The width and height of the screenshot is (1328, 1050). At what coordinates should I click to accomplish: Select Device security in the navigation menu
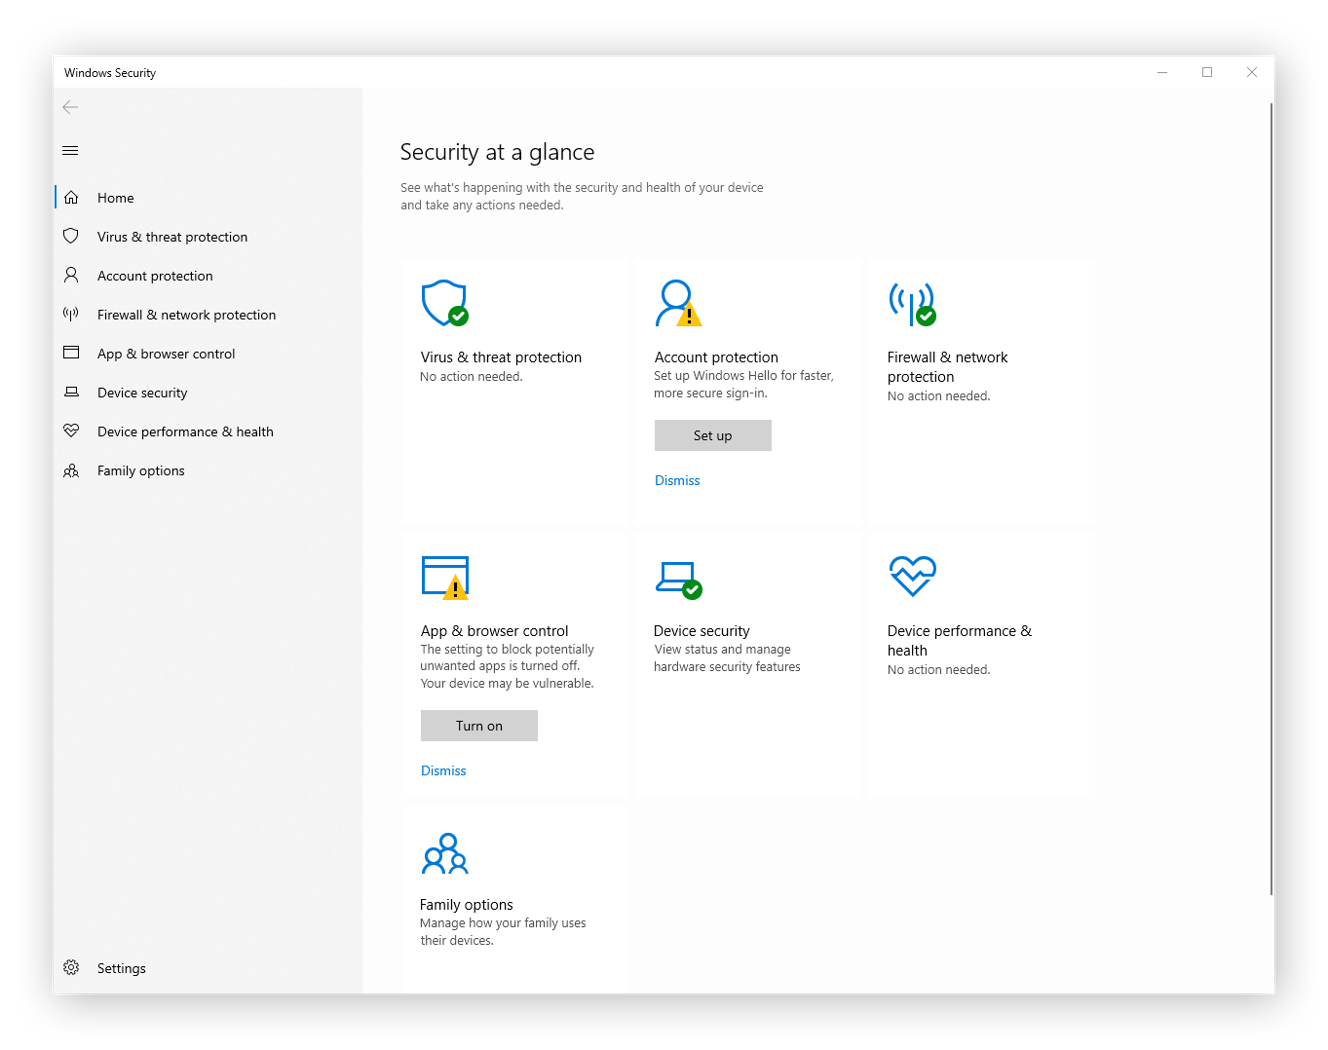(142, 392)
